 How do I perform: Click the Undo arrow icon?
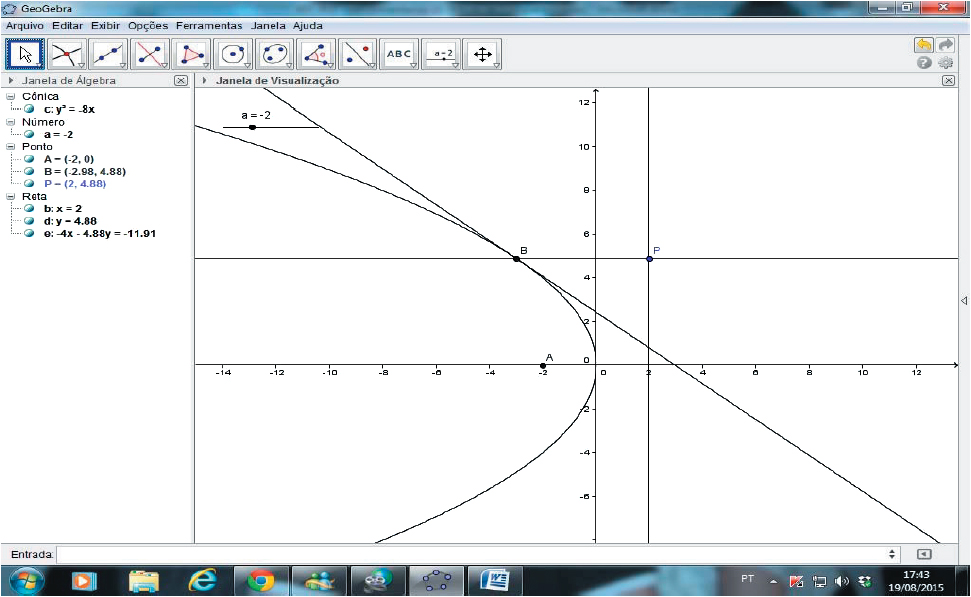tap(923, 45)
